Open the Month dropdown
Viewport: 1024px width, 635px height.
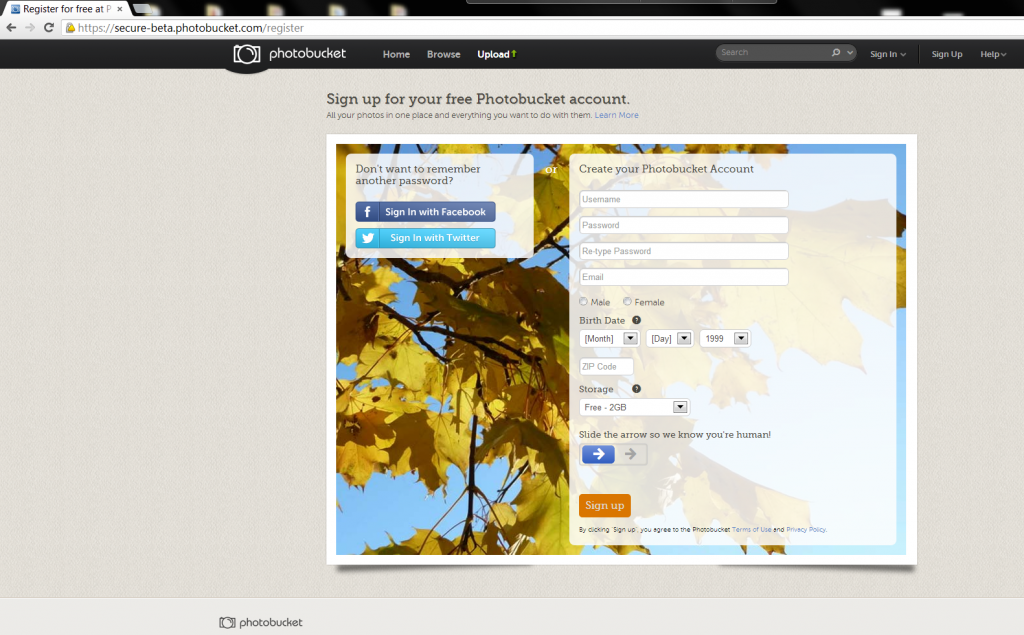(x=609, y=338)
